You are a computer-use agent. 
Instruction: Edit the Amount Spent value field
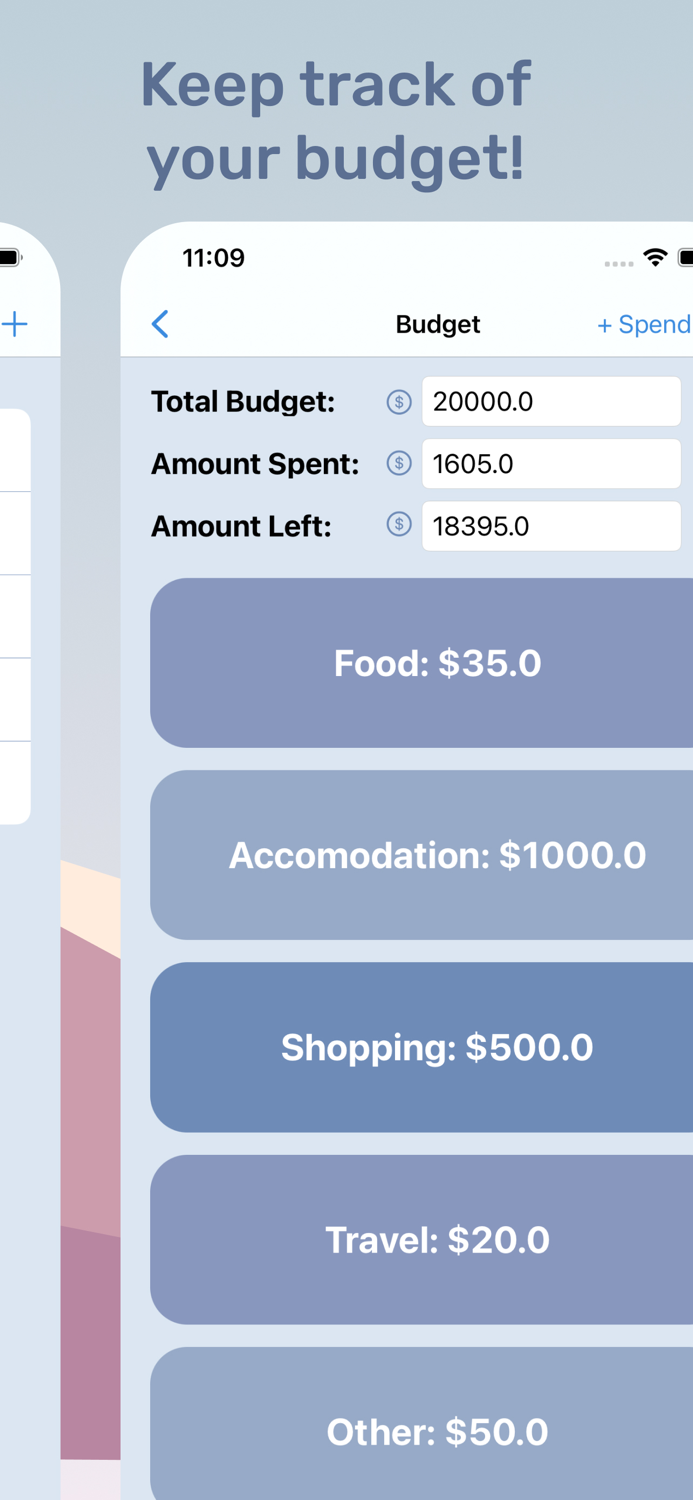point(550,463)
